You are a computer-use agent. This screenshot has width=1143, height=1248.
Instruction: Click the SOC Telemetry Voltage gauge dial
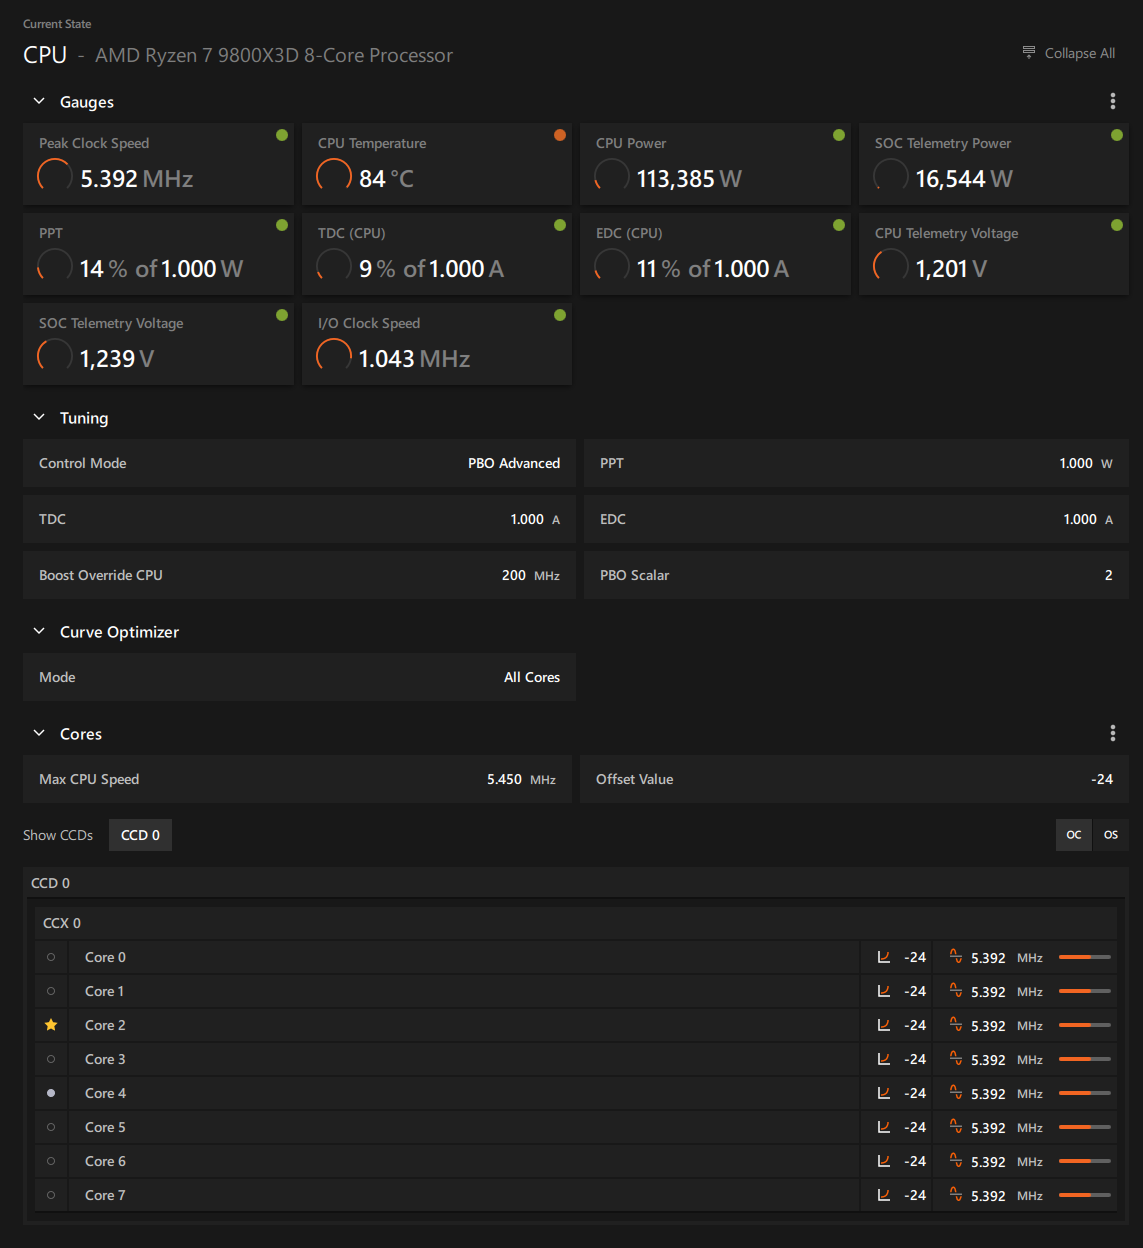click(55, 357)
